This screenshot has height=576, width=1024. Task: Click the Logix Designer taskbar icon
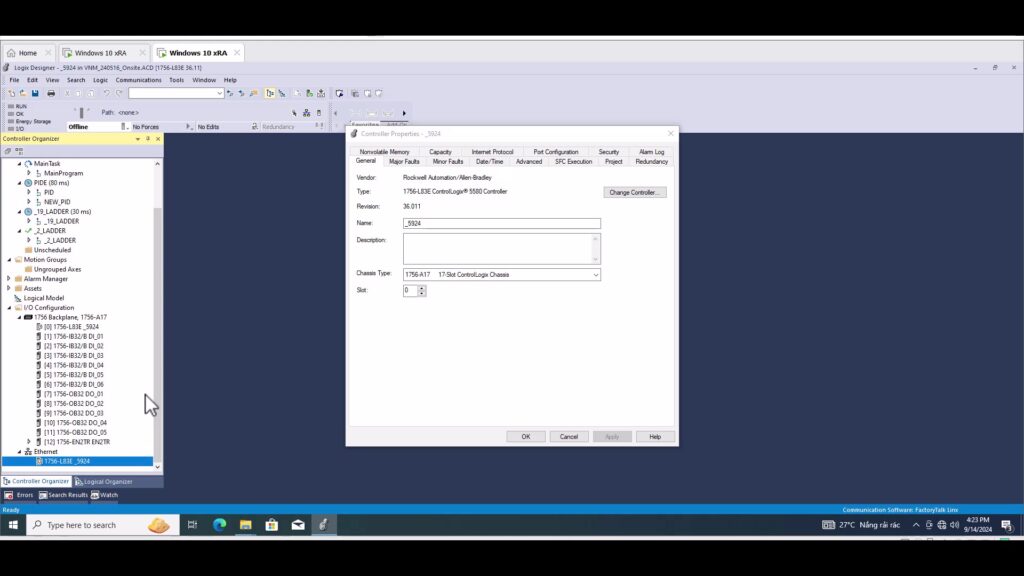pos(323,525)
